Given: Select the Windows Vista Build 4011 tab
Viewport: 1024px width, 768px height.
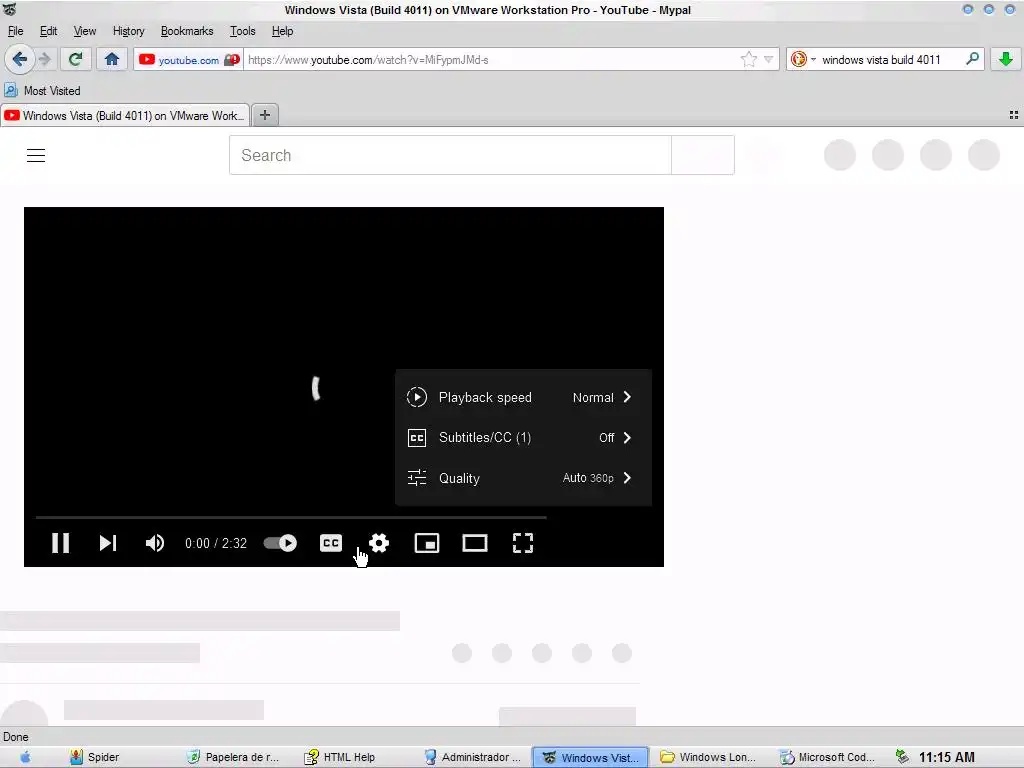Looking at the screenshot, I should (125, 116).
